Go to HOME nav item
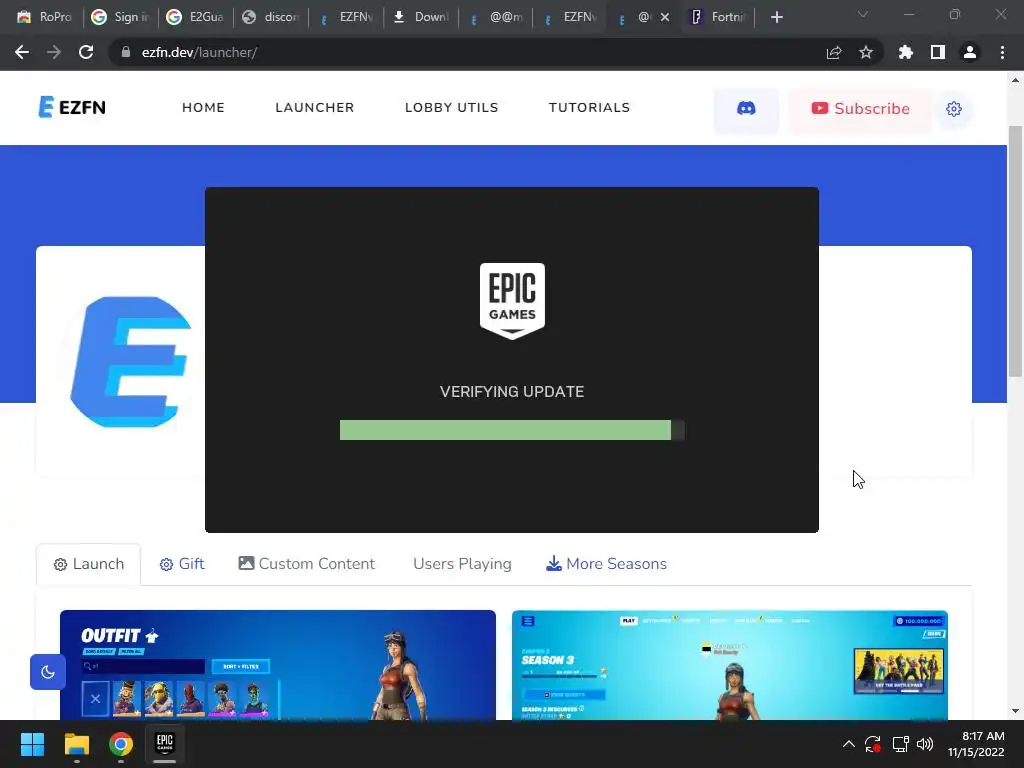 coord(203,108)
